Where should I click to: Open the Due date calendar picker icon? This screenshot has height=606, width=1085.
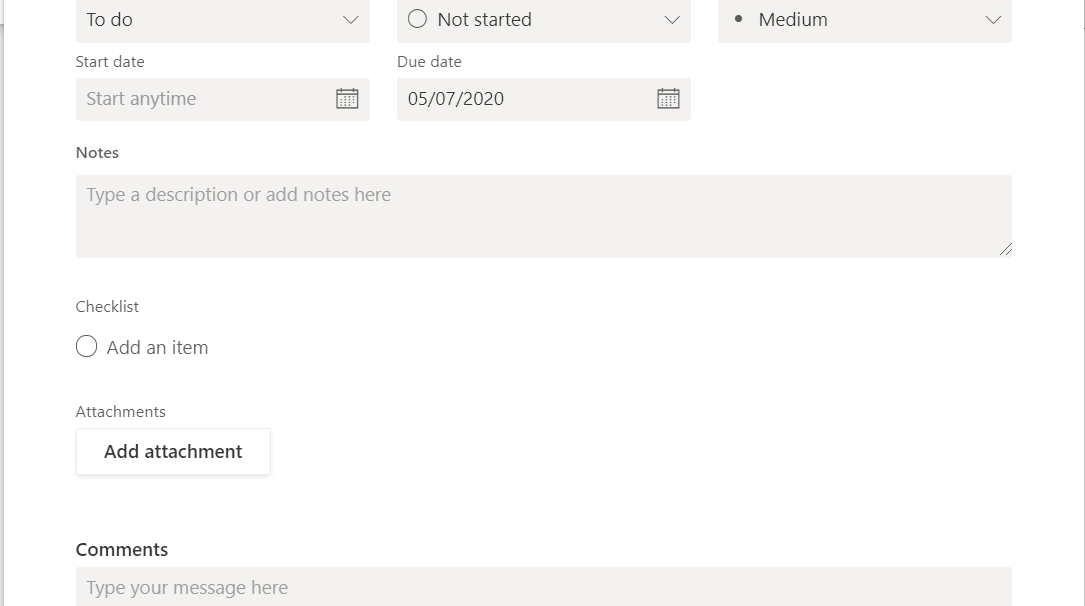coord(668,99)
